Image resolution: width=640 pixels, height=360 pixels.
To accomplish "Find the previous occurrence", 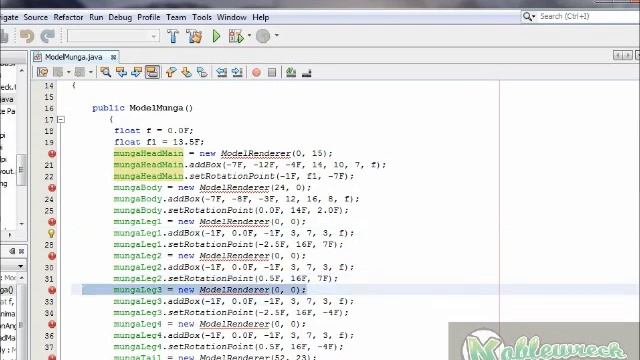I will pos(121,72).
